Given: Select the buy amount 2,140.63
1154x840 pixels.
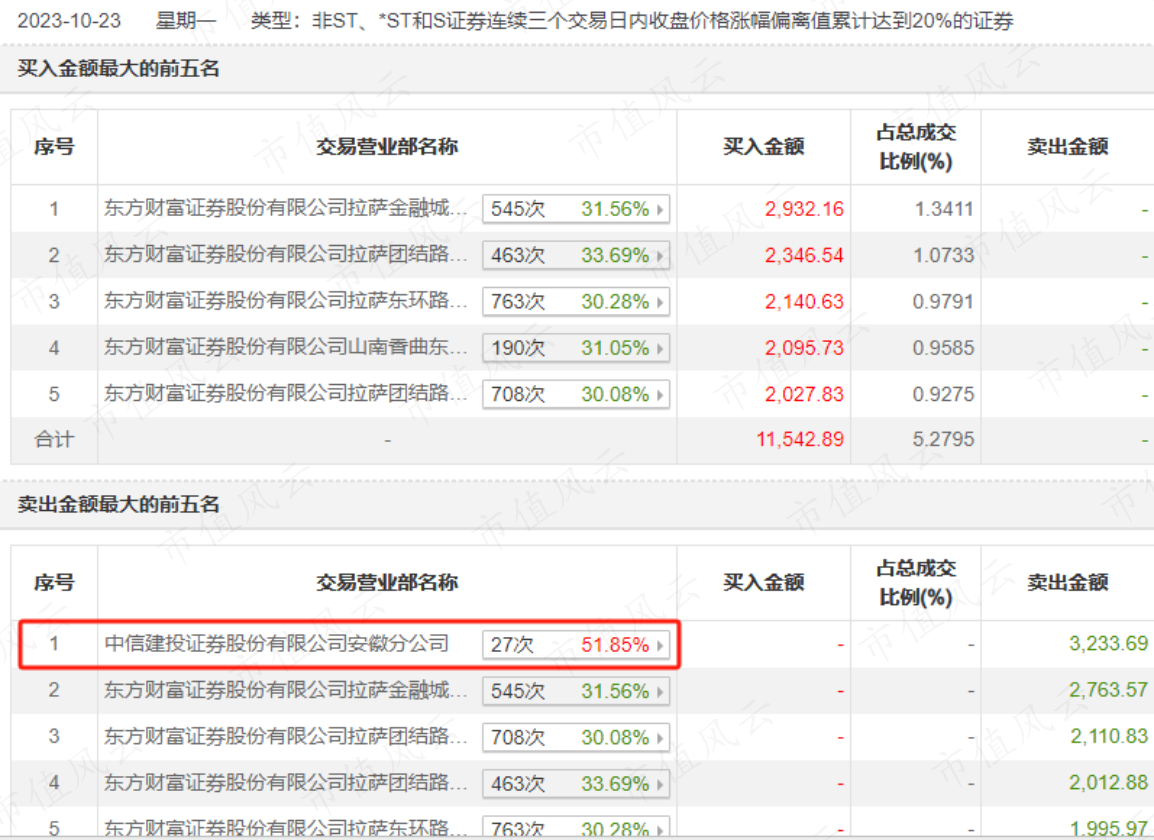Looking at the screenshot, I should (804, 302).
